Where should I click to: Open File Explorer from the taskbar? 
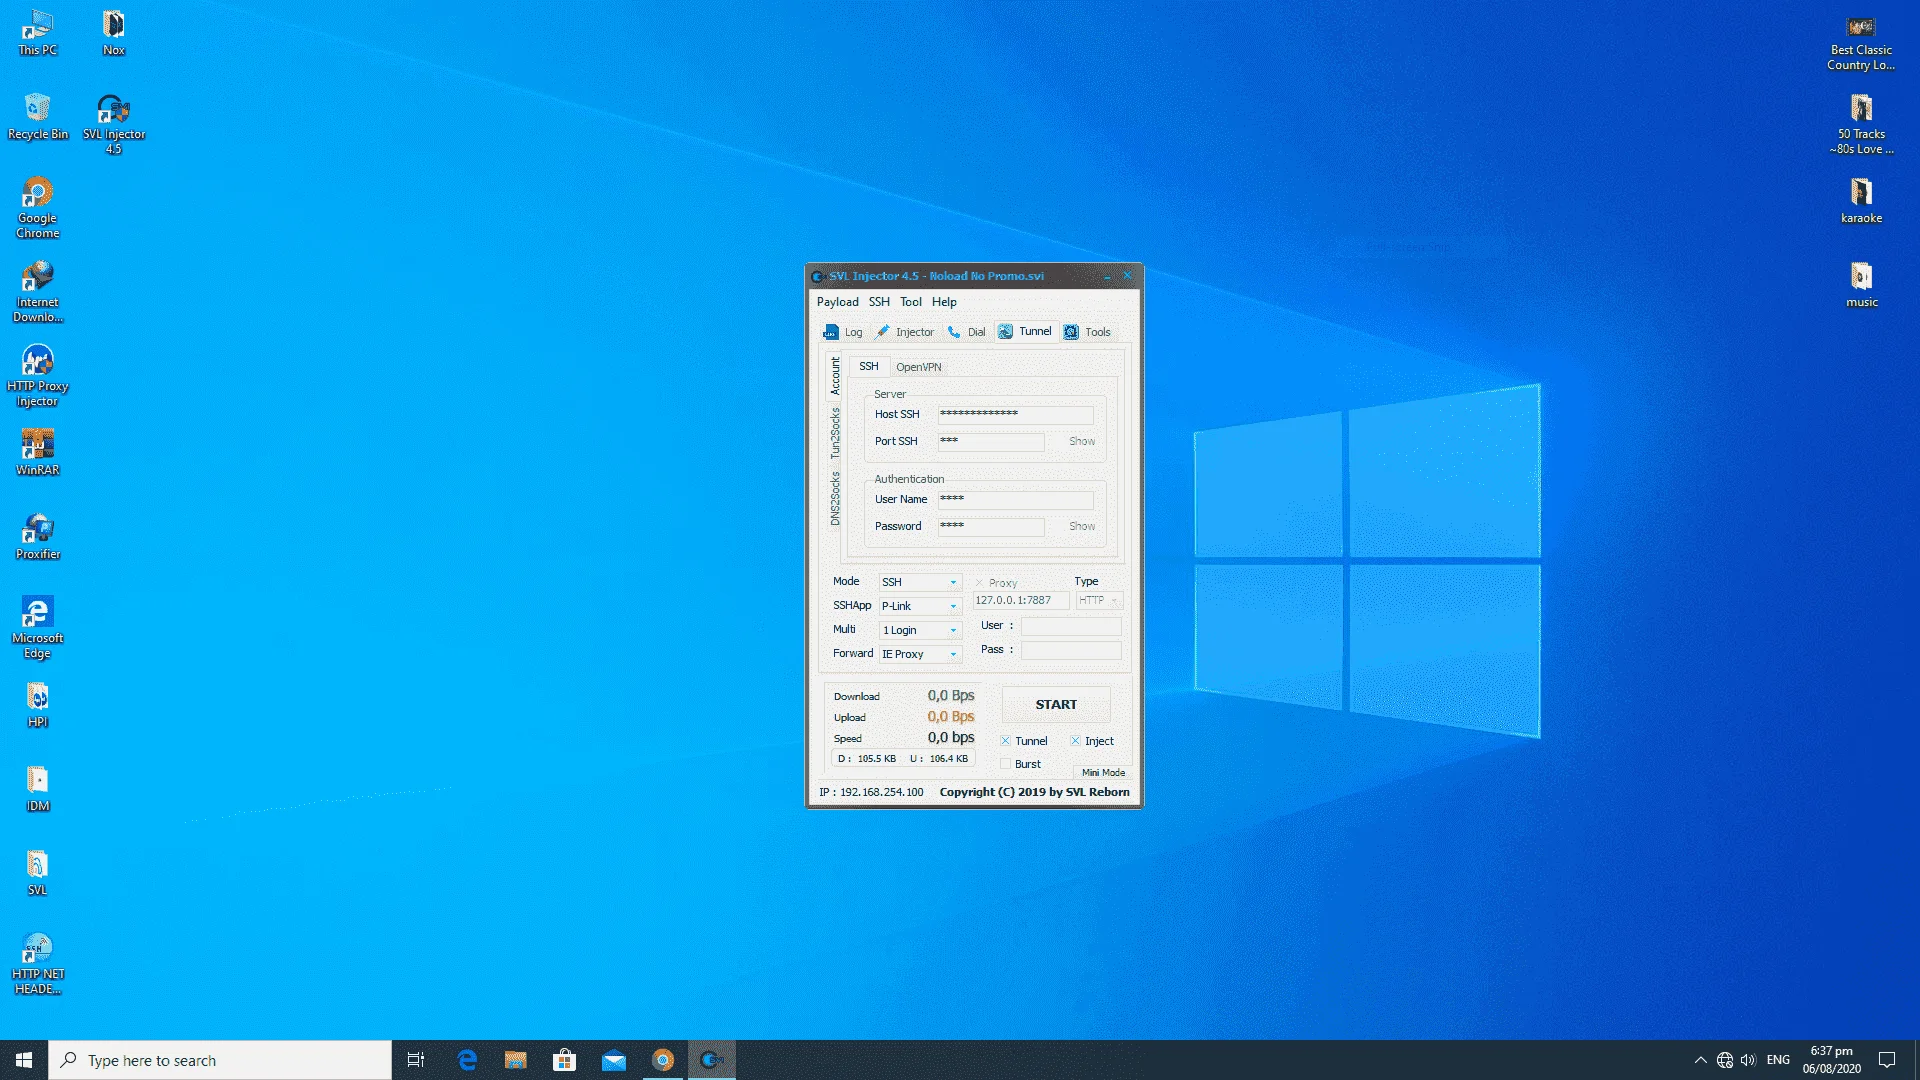[516, 1060]
